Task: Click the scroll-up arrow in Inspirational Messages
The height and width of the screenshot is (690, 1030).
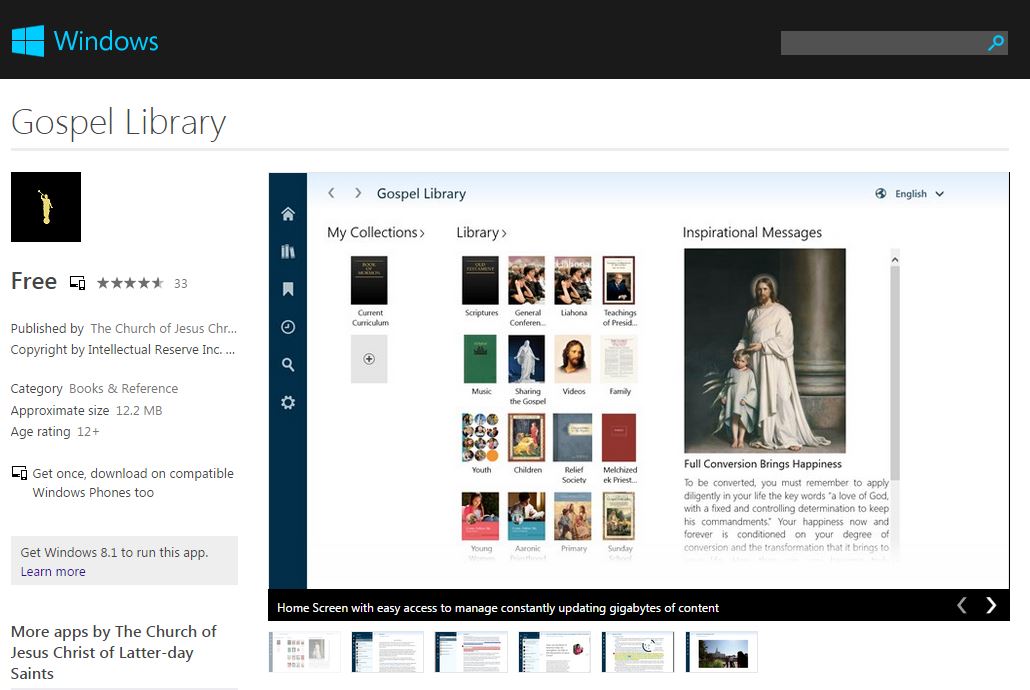Action: pyautogui.click(x=894, y=258)
